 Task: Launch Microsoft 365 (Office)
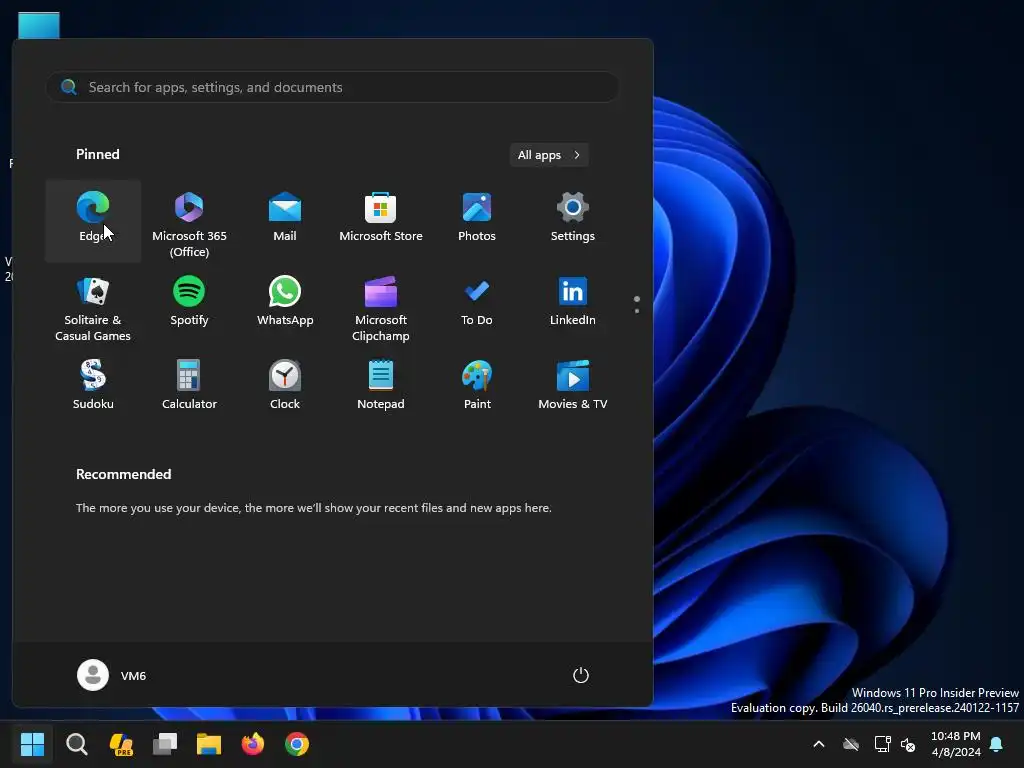(189, 221)
